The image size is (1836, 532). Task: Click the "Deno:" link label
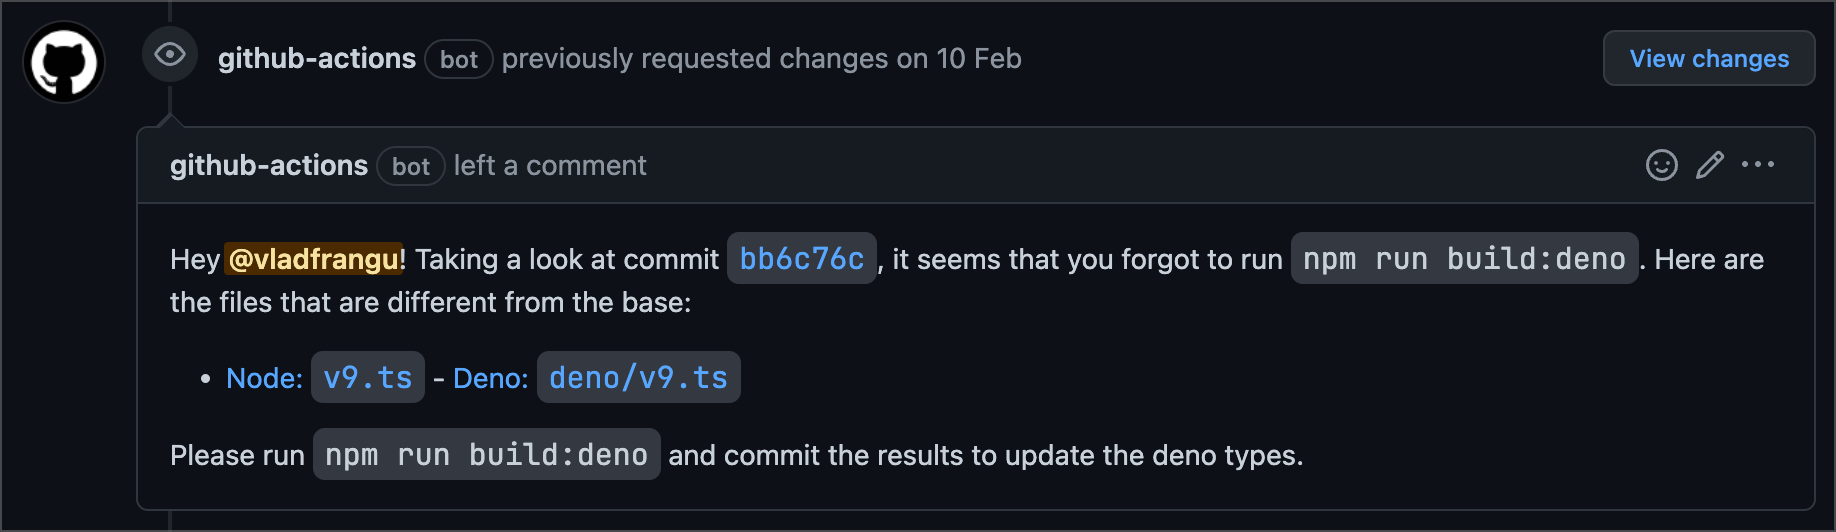pyautogui.click(x=490, y=378)
